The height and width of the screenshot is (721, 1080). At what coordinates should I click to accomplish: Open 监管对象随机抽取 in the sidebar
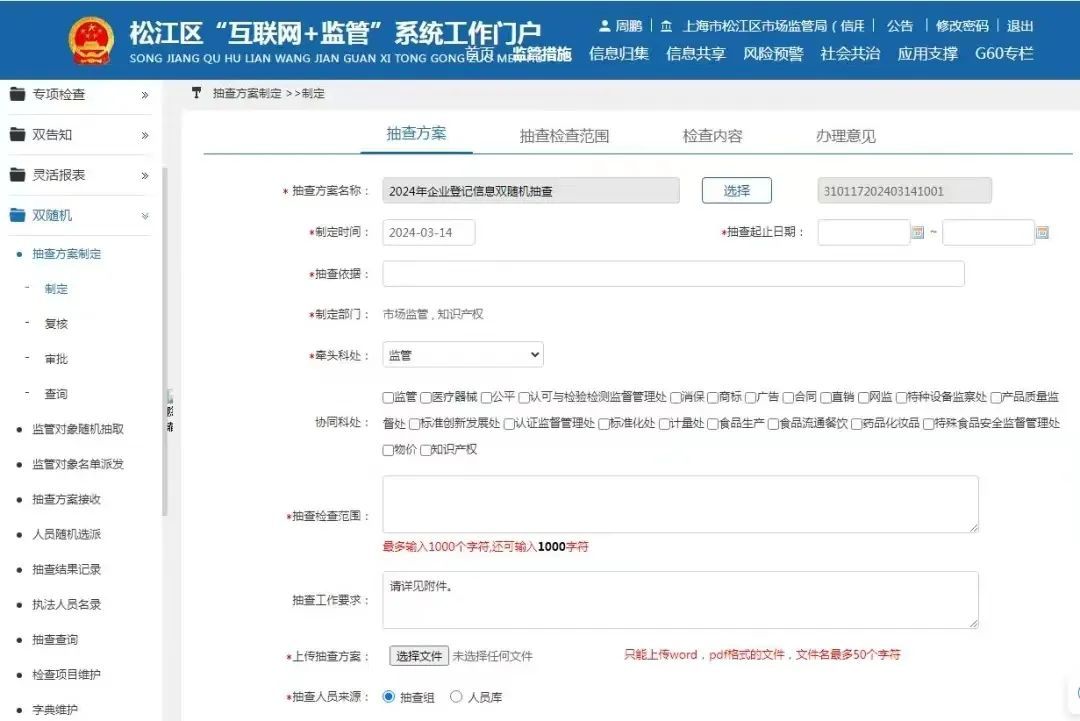point(78,429)
